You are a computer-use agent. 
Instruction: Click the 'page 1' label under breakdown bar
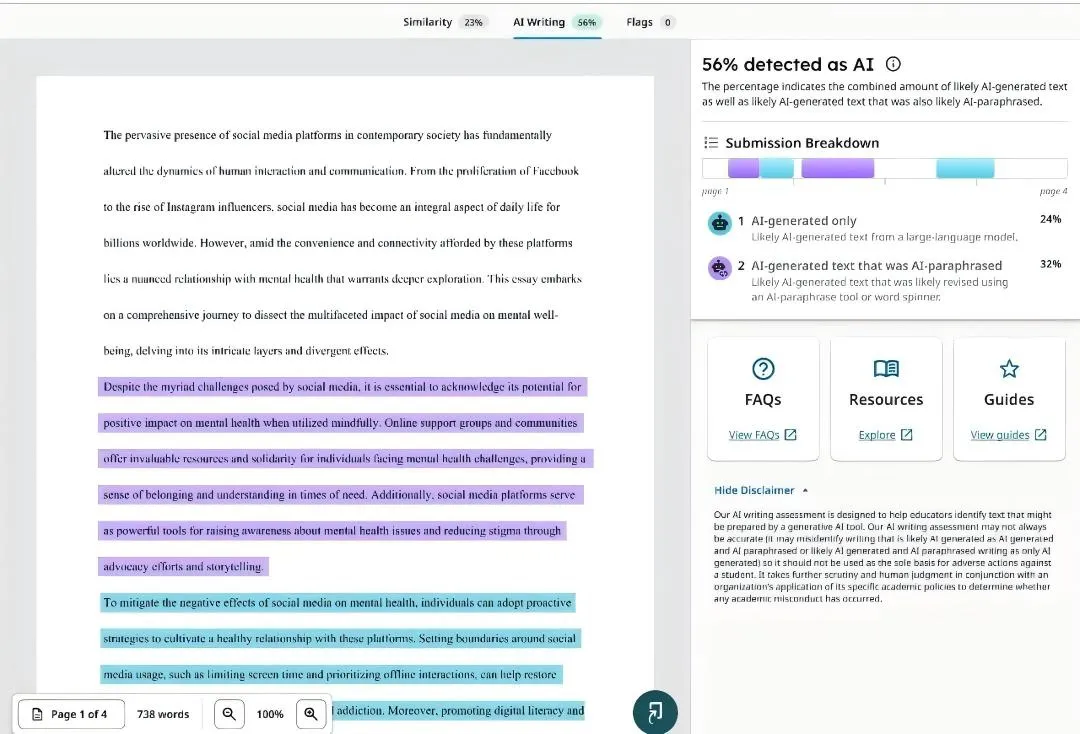point(715,191)
